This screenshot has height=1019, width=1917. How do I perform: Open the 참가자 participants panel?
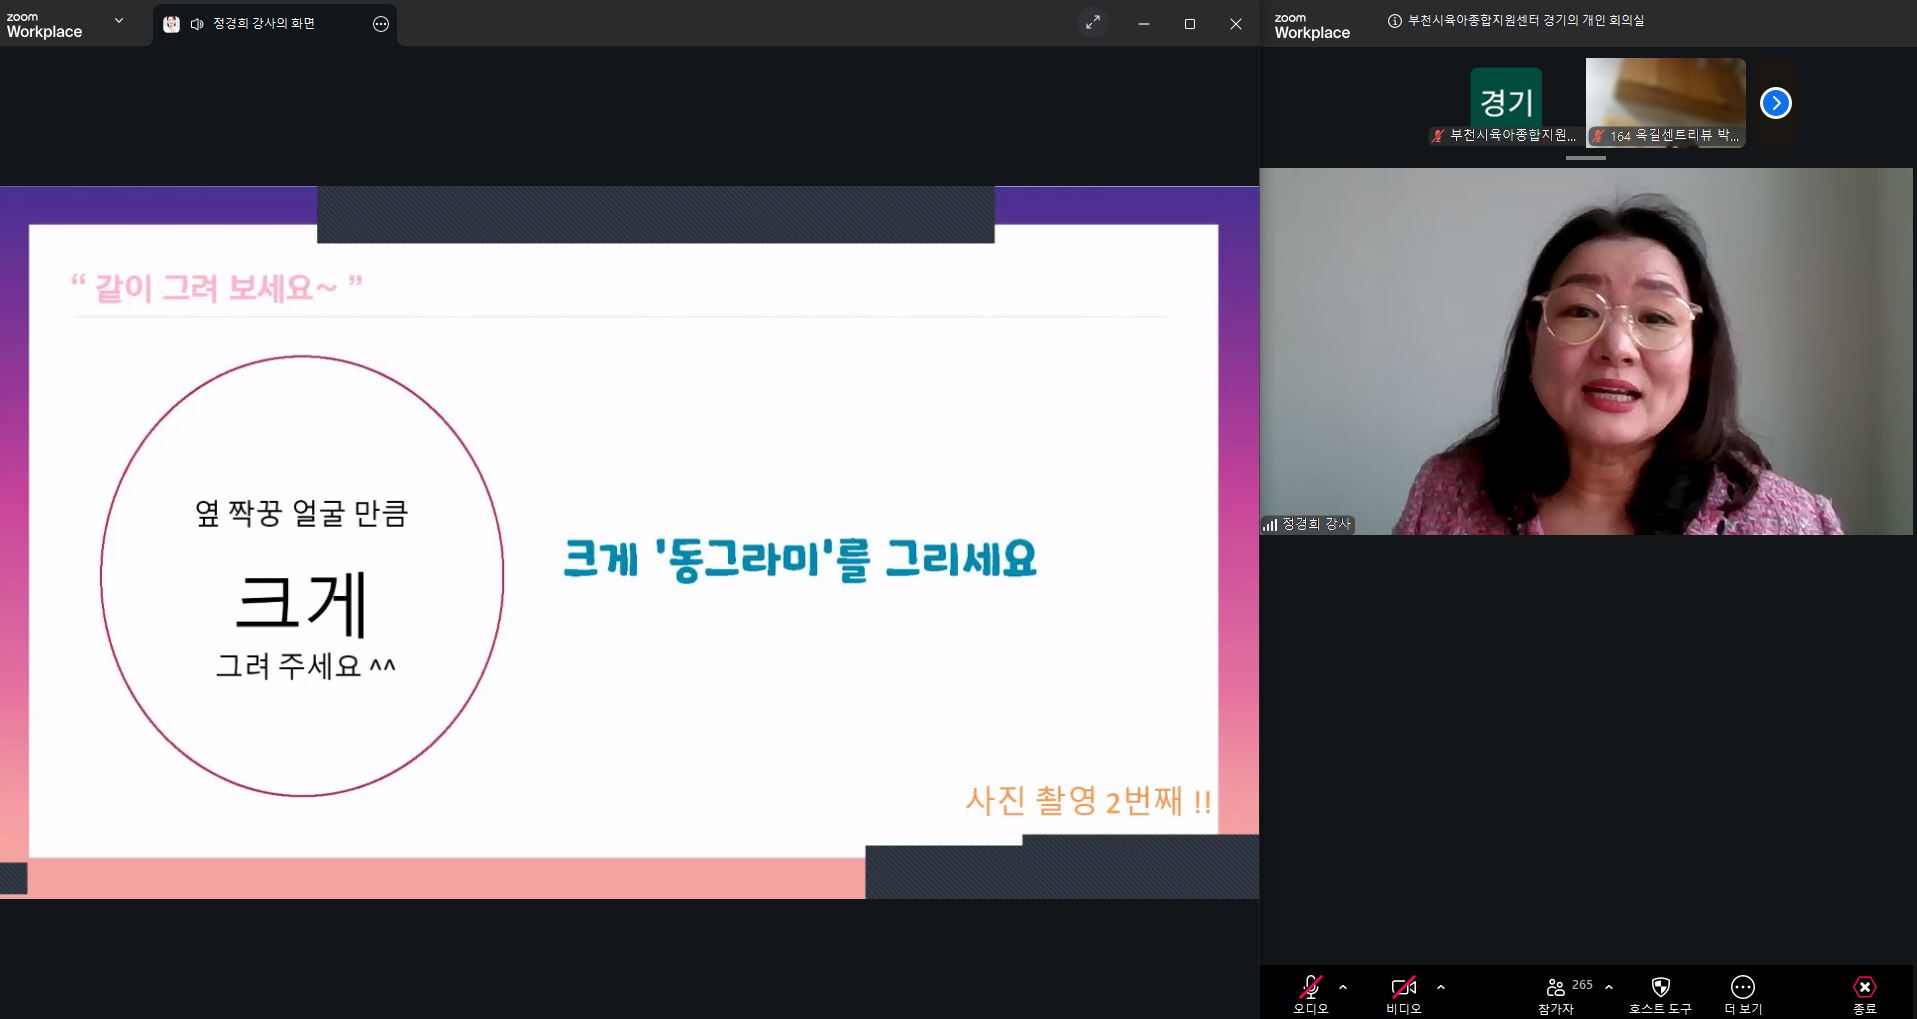pos(1555,988)
